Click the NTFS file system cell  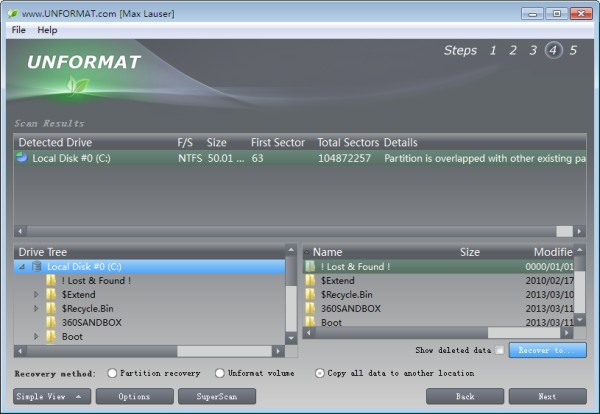(190, 158)
